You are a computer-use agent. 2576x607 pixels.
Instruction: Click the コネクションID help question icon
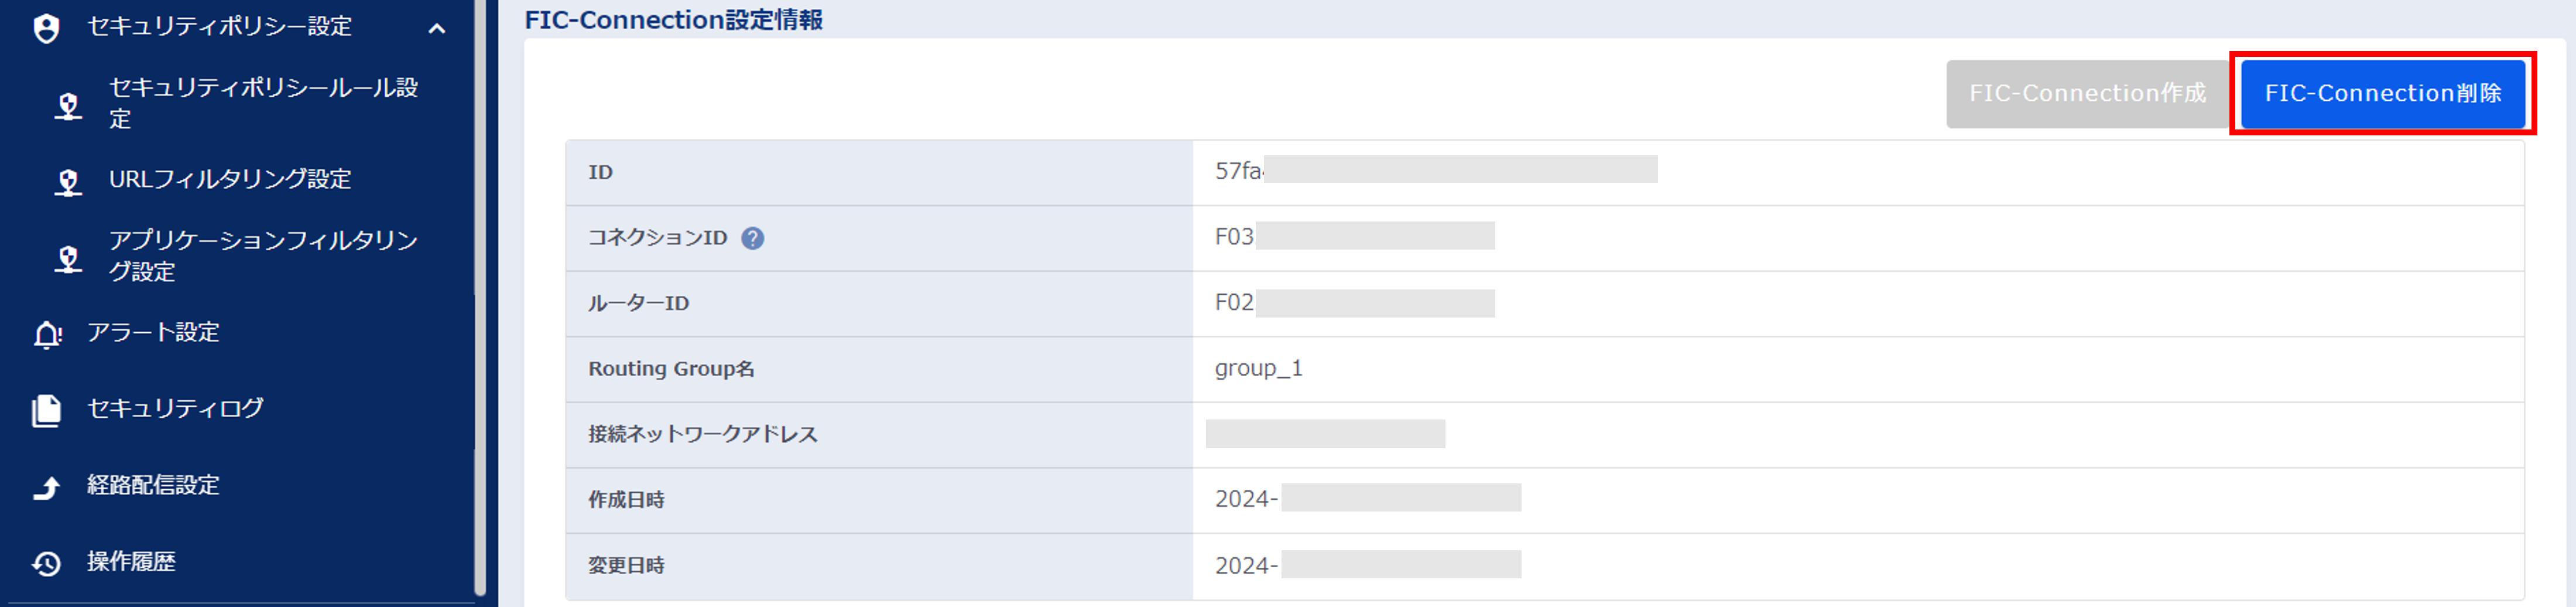(752, 238)
